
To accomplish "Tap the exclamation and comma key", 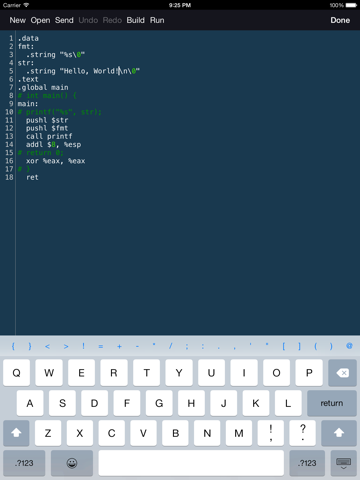I will pyautogui.click(x=271, y=433).
